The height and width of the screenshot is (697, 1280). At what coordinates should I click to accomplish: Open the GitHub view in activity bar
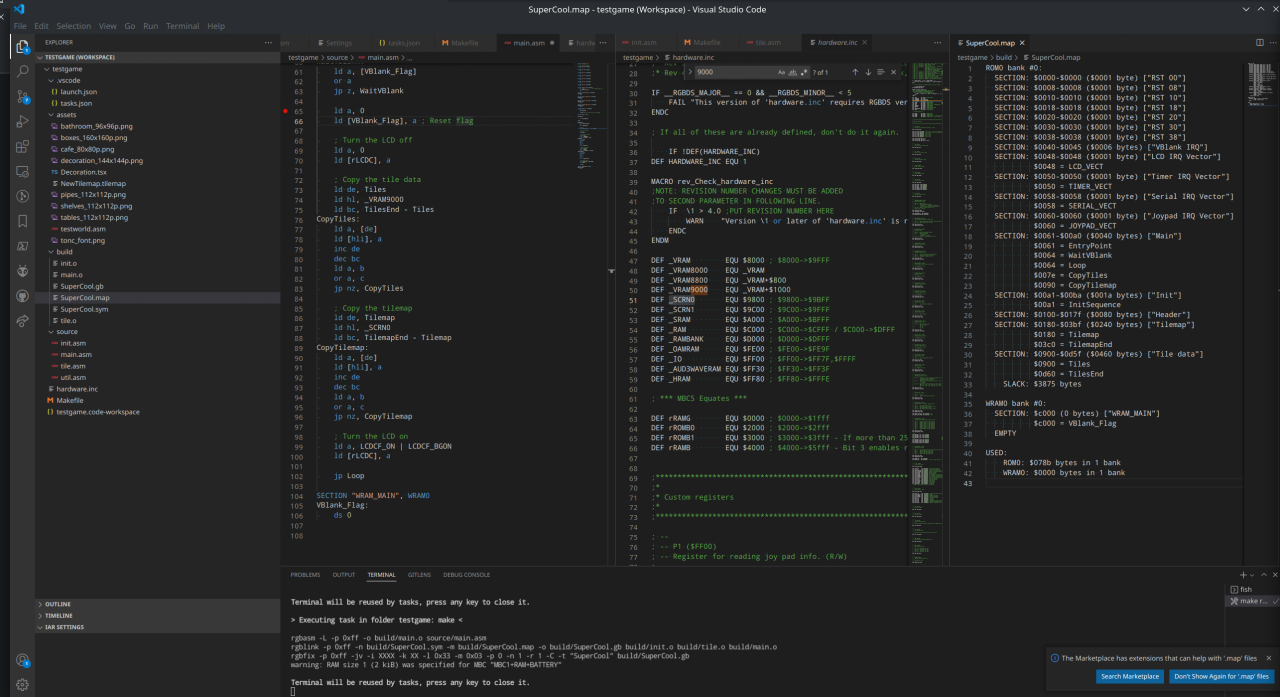coord(22,296)
